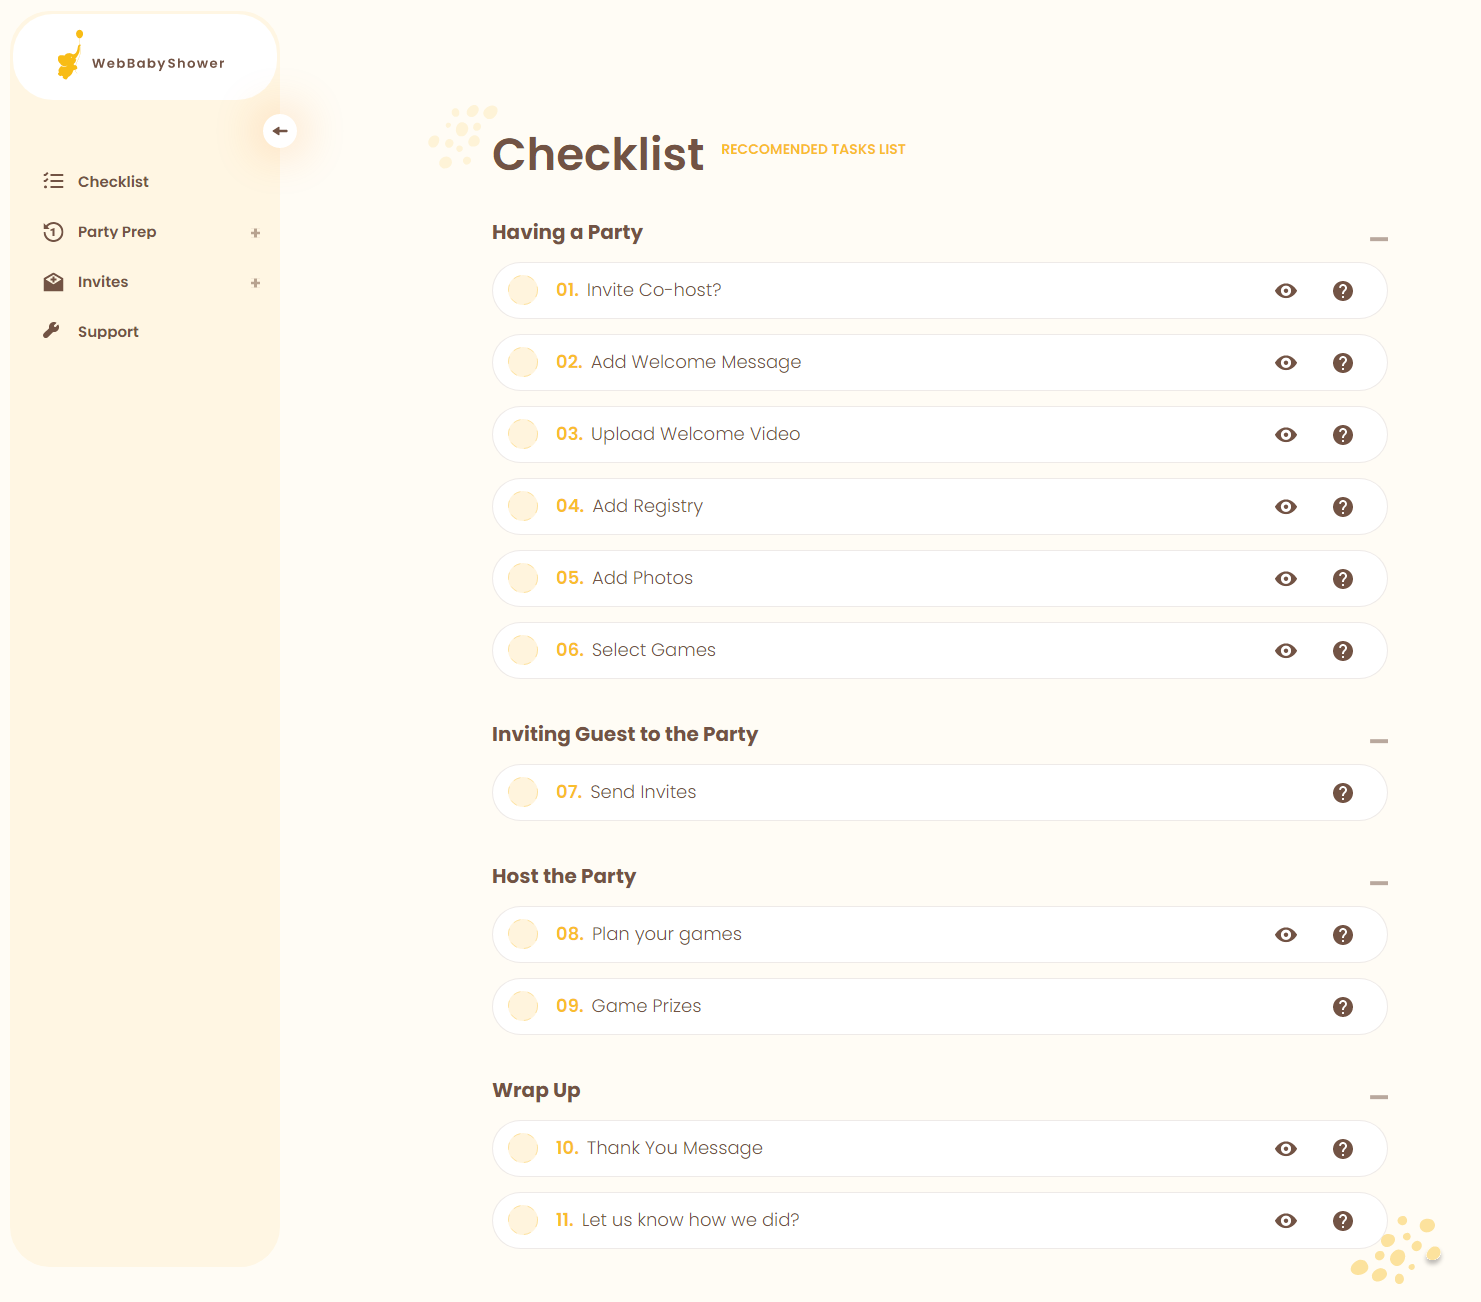Click the Wrap Up heading
Screen dimensions: 1481x1302
[x=536, y=1090]
